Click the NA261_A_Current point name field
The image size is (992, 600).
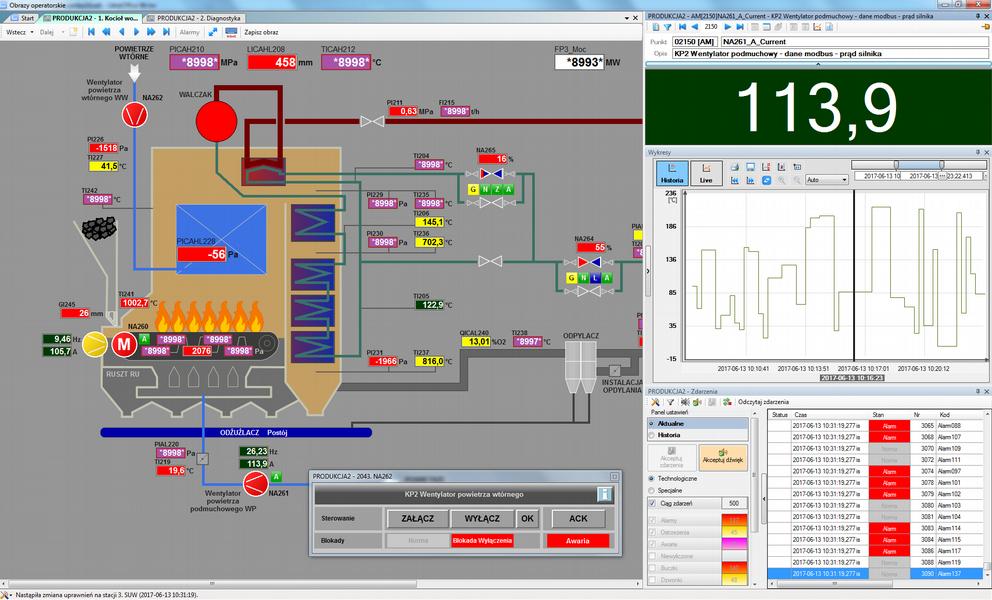(854, 42)
